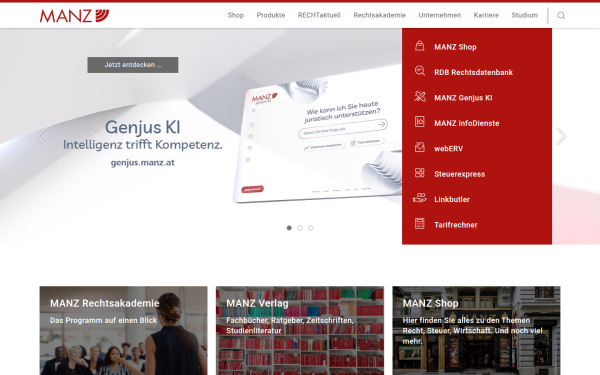Viewport: 600px width, 375px height.
Task: Open the MANZ Shop storefront card
Action: click(x=476, y=331)
